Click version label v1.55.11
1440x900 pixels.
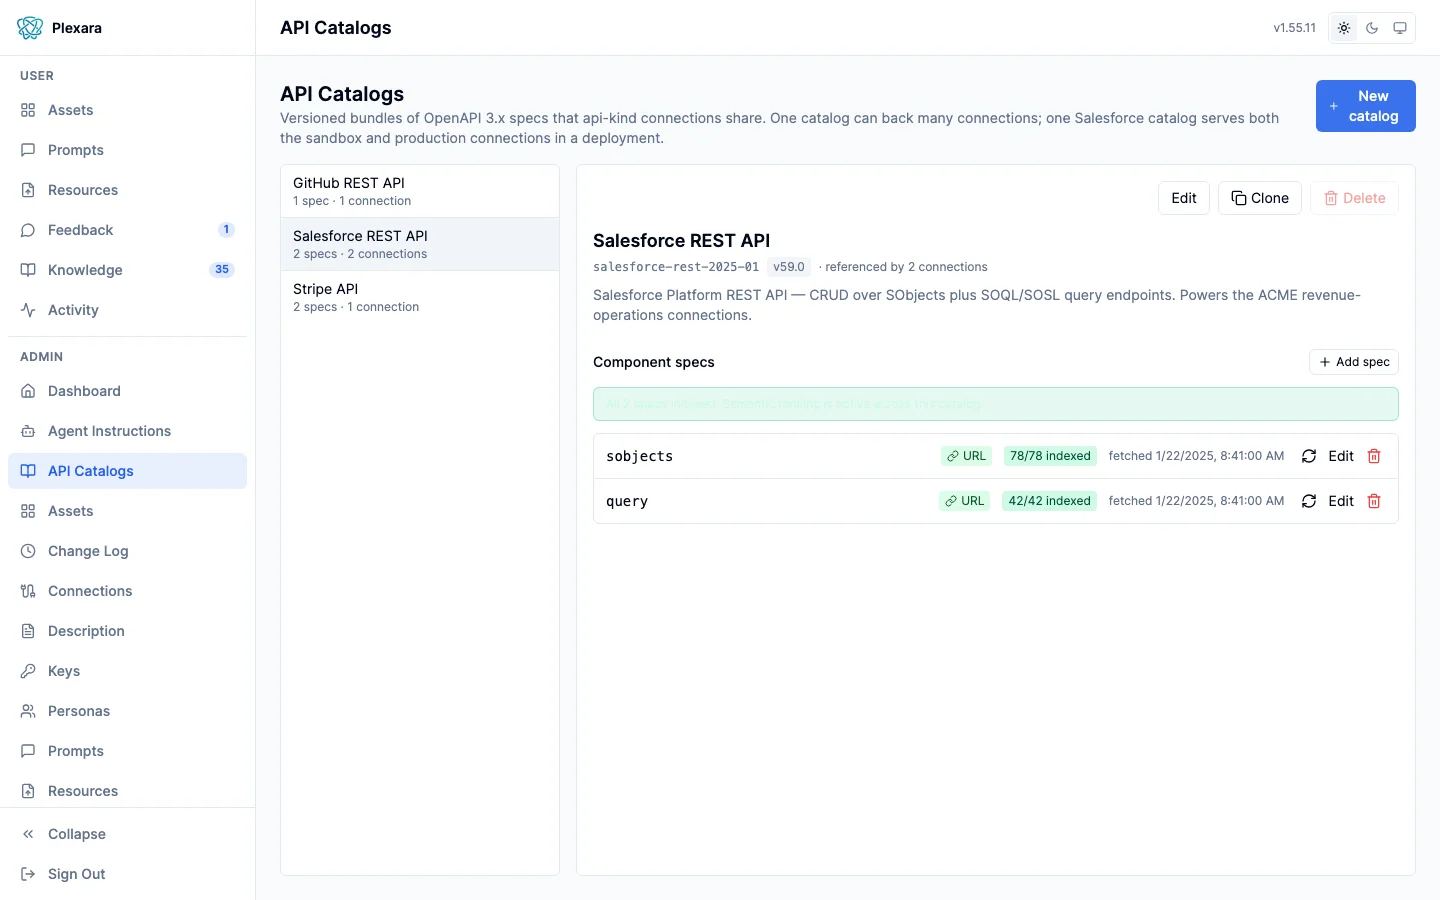tap(1294, 28)
